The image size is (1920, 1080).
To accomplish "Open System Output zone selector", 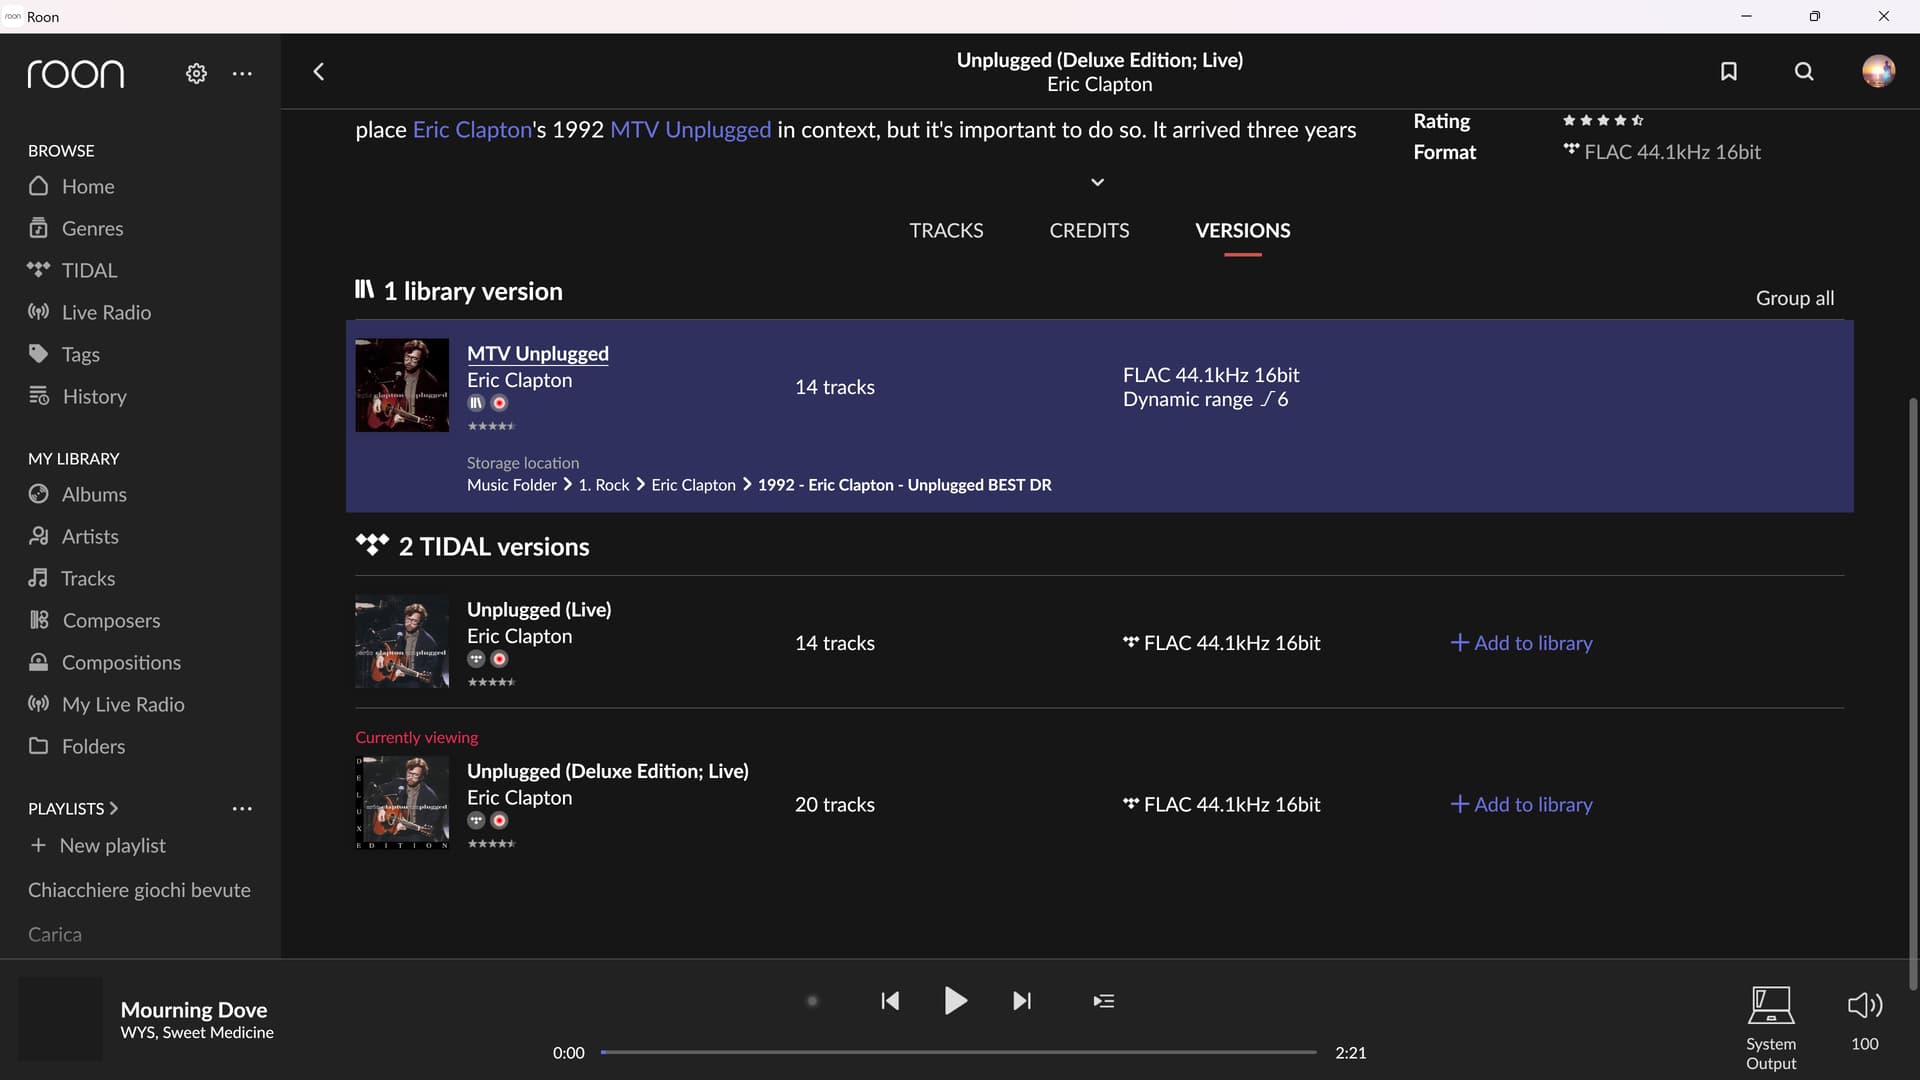I will point(1771,1028).
